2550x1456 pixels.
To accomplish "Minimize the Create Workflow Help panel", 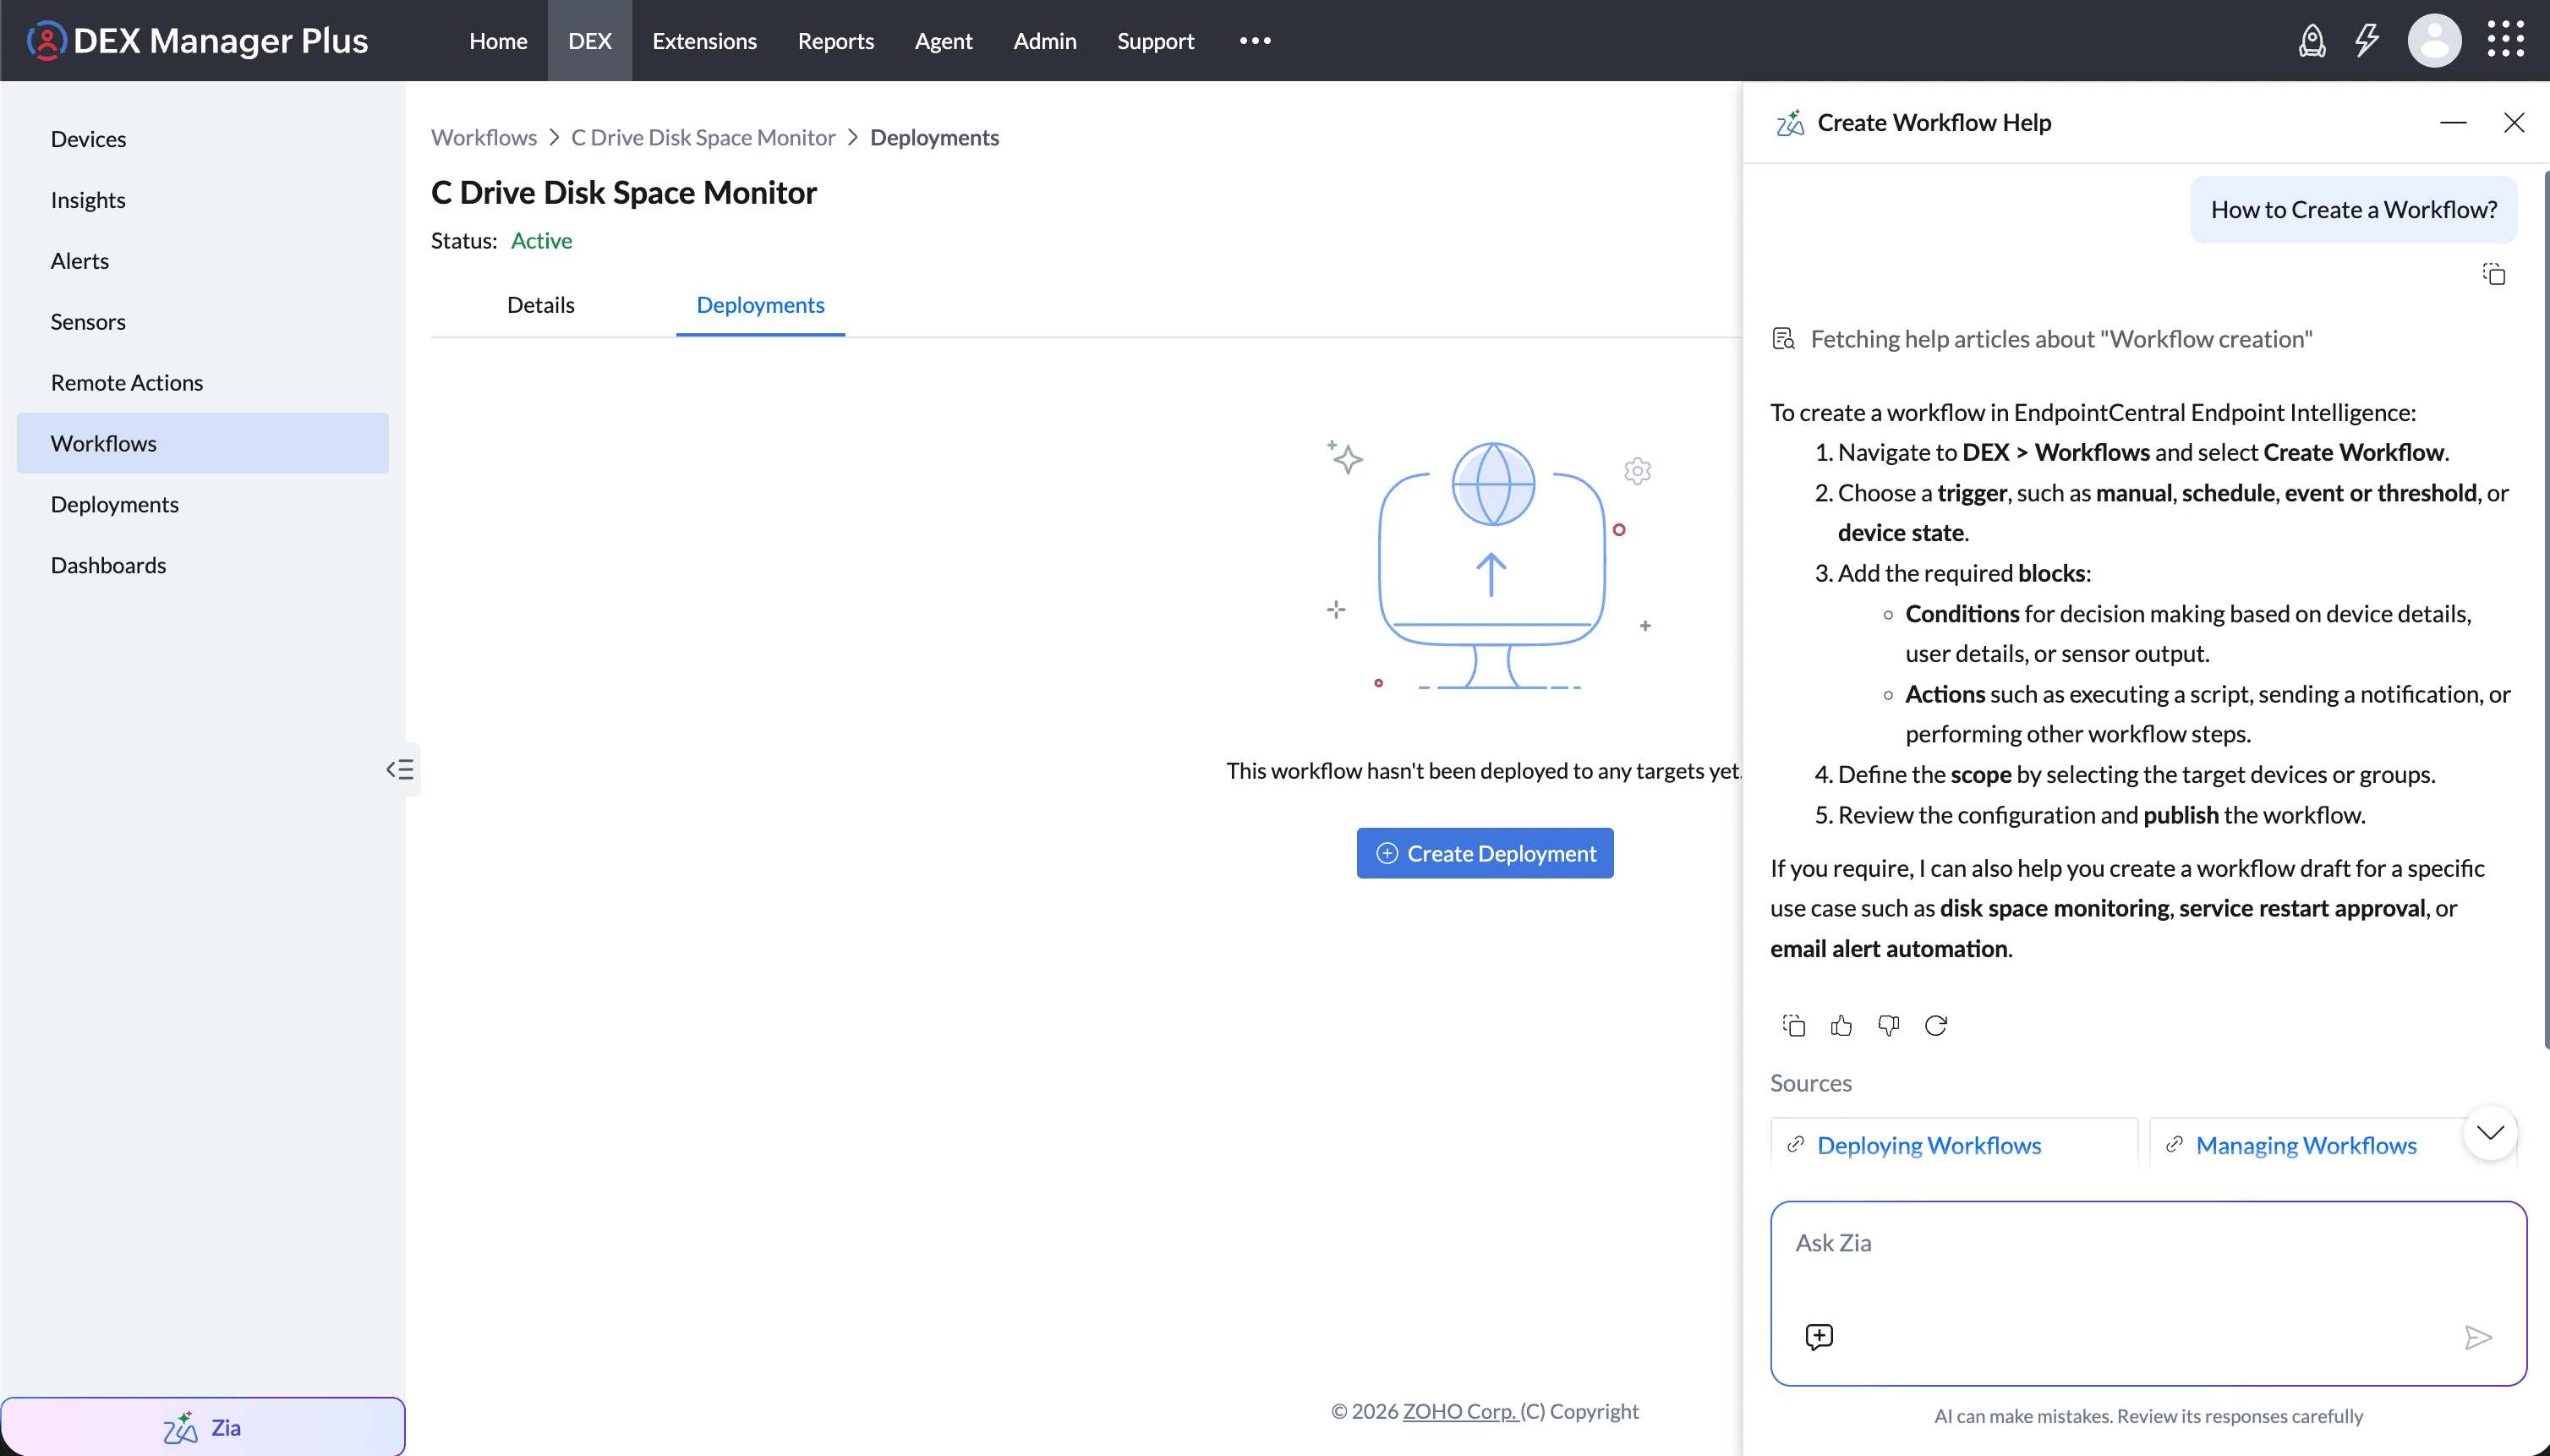I will click(x=2453, y=123).
